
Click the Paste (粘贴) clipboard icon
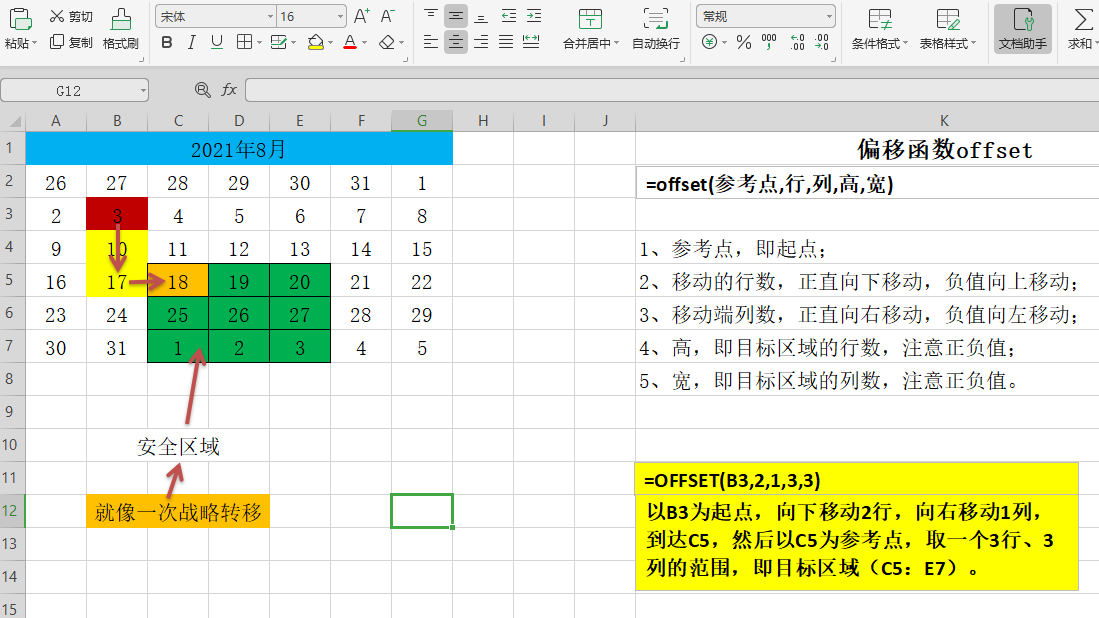coord(20,19)
